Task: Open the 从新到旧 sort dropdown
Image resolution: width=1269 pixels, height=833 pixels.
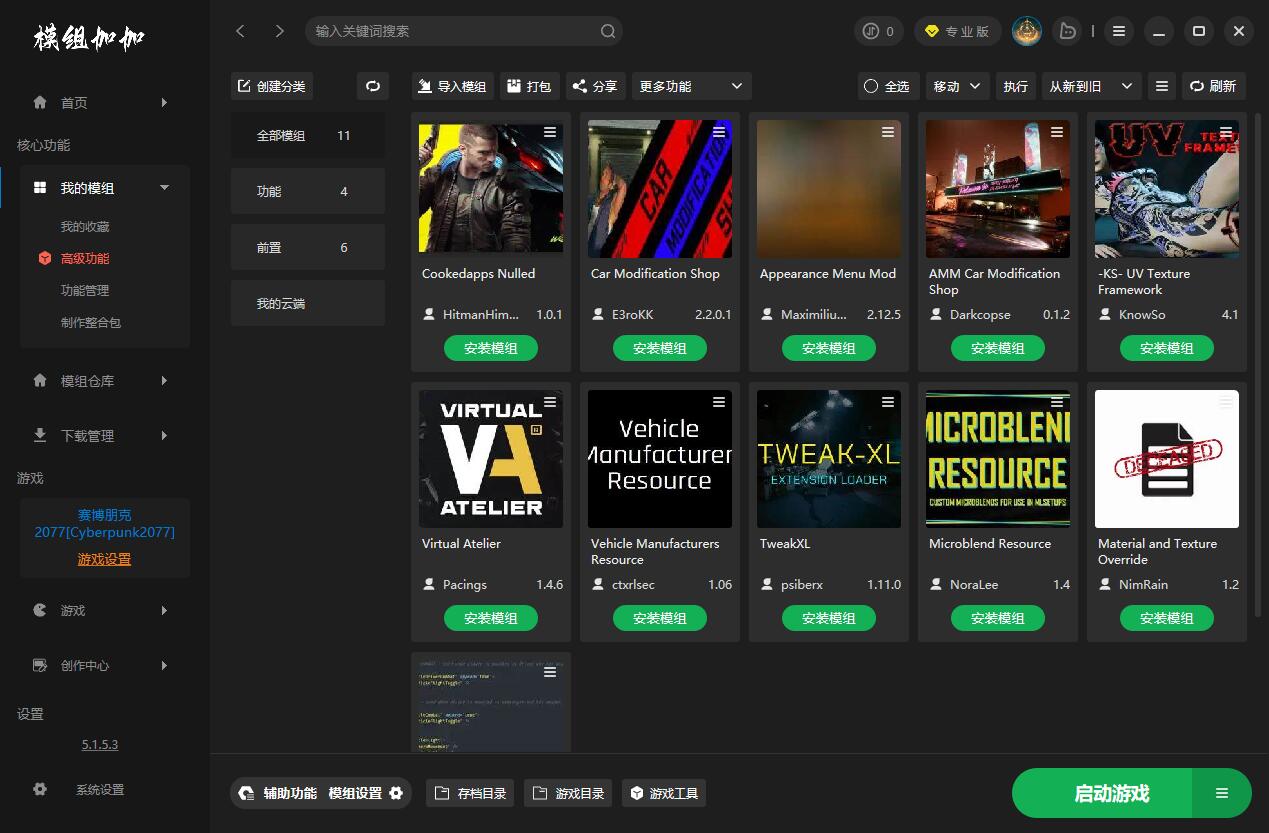Action: (x=1090, y=86)
